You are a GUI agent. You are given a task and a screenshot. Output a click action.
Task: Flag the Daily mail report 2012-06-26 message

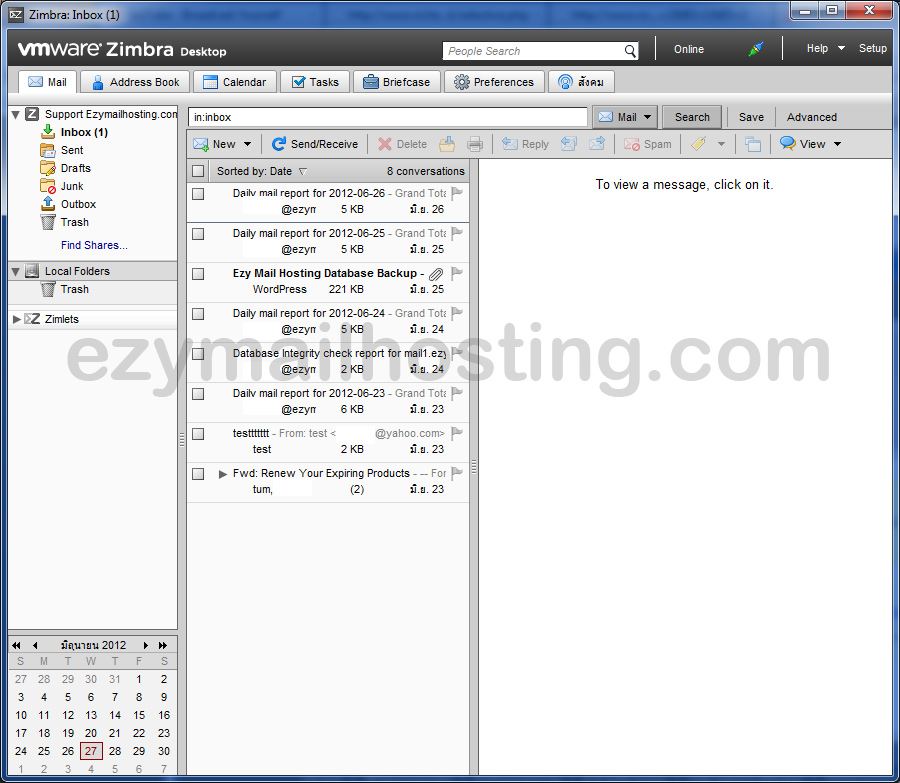457,193
